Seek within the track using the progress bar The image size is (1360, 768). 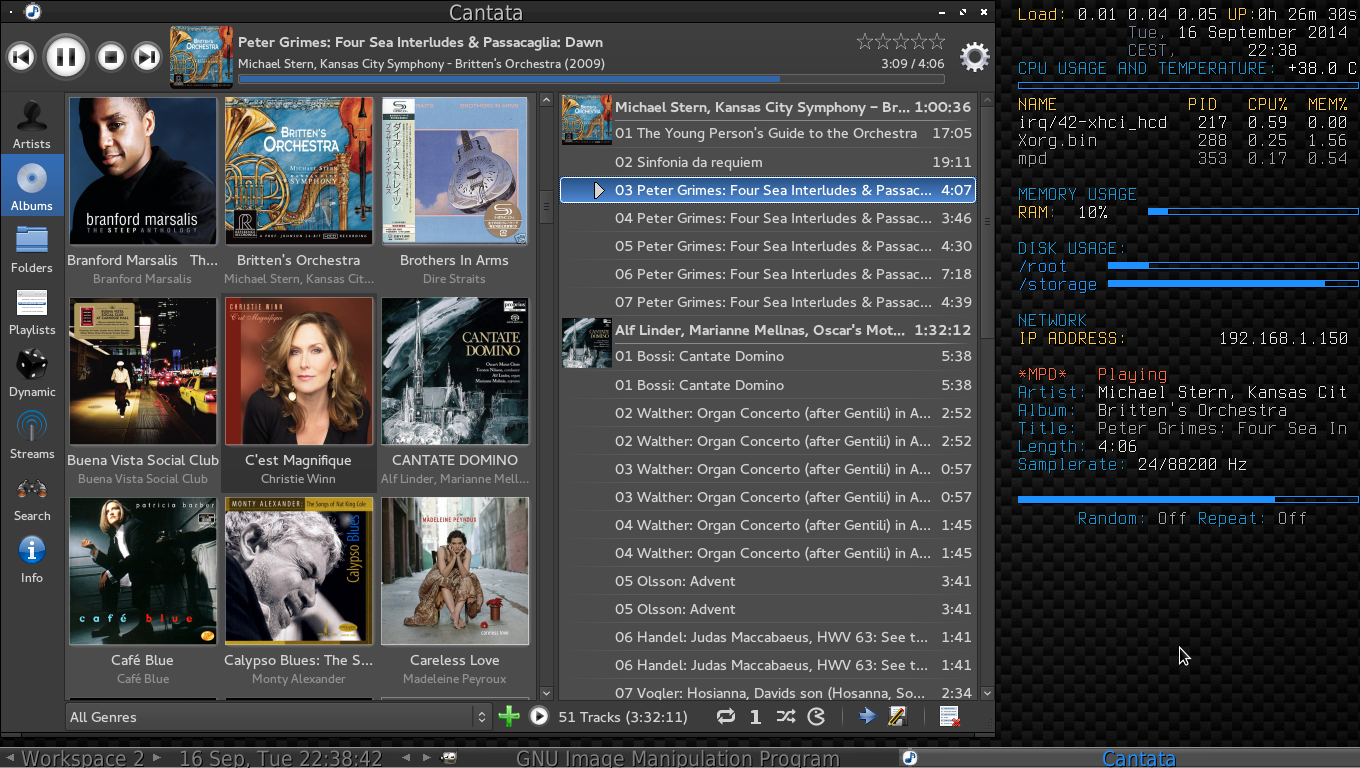point(590,79)
